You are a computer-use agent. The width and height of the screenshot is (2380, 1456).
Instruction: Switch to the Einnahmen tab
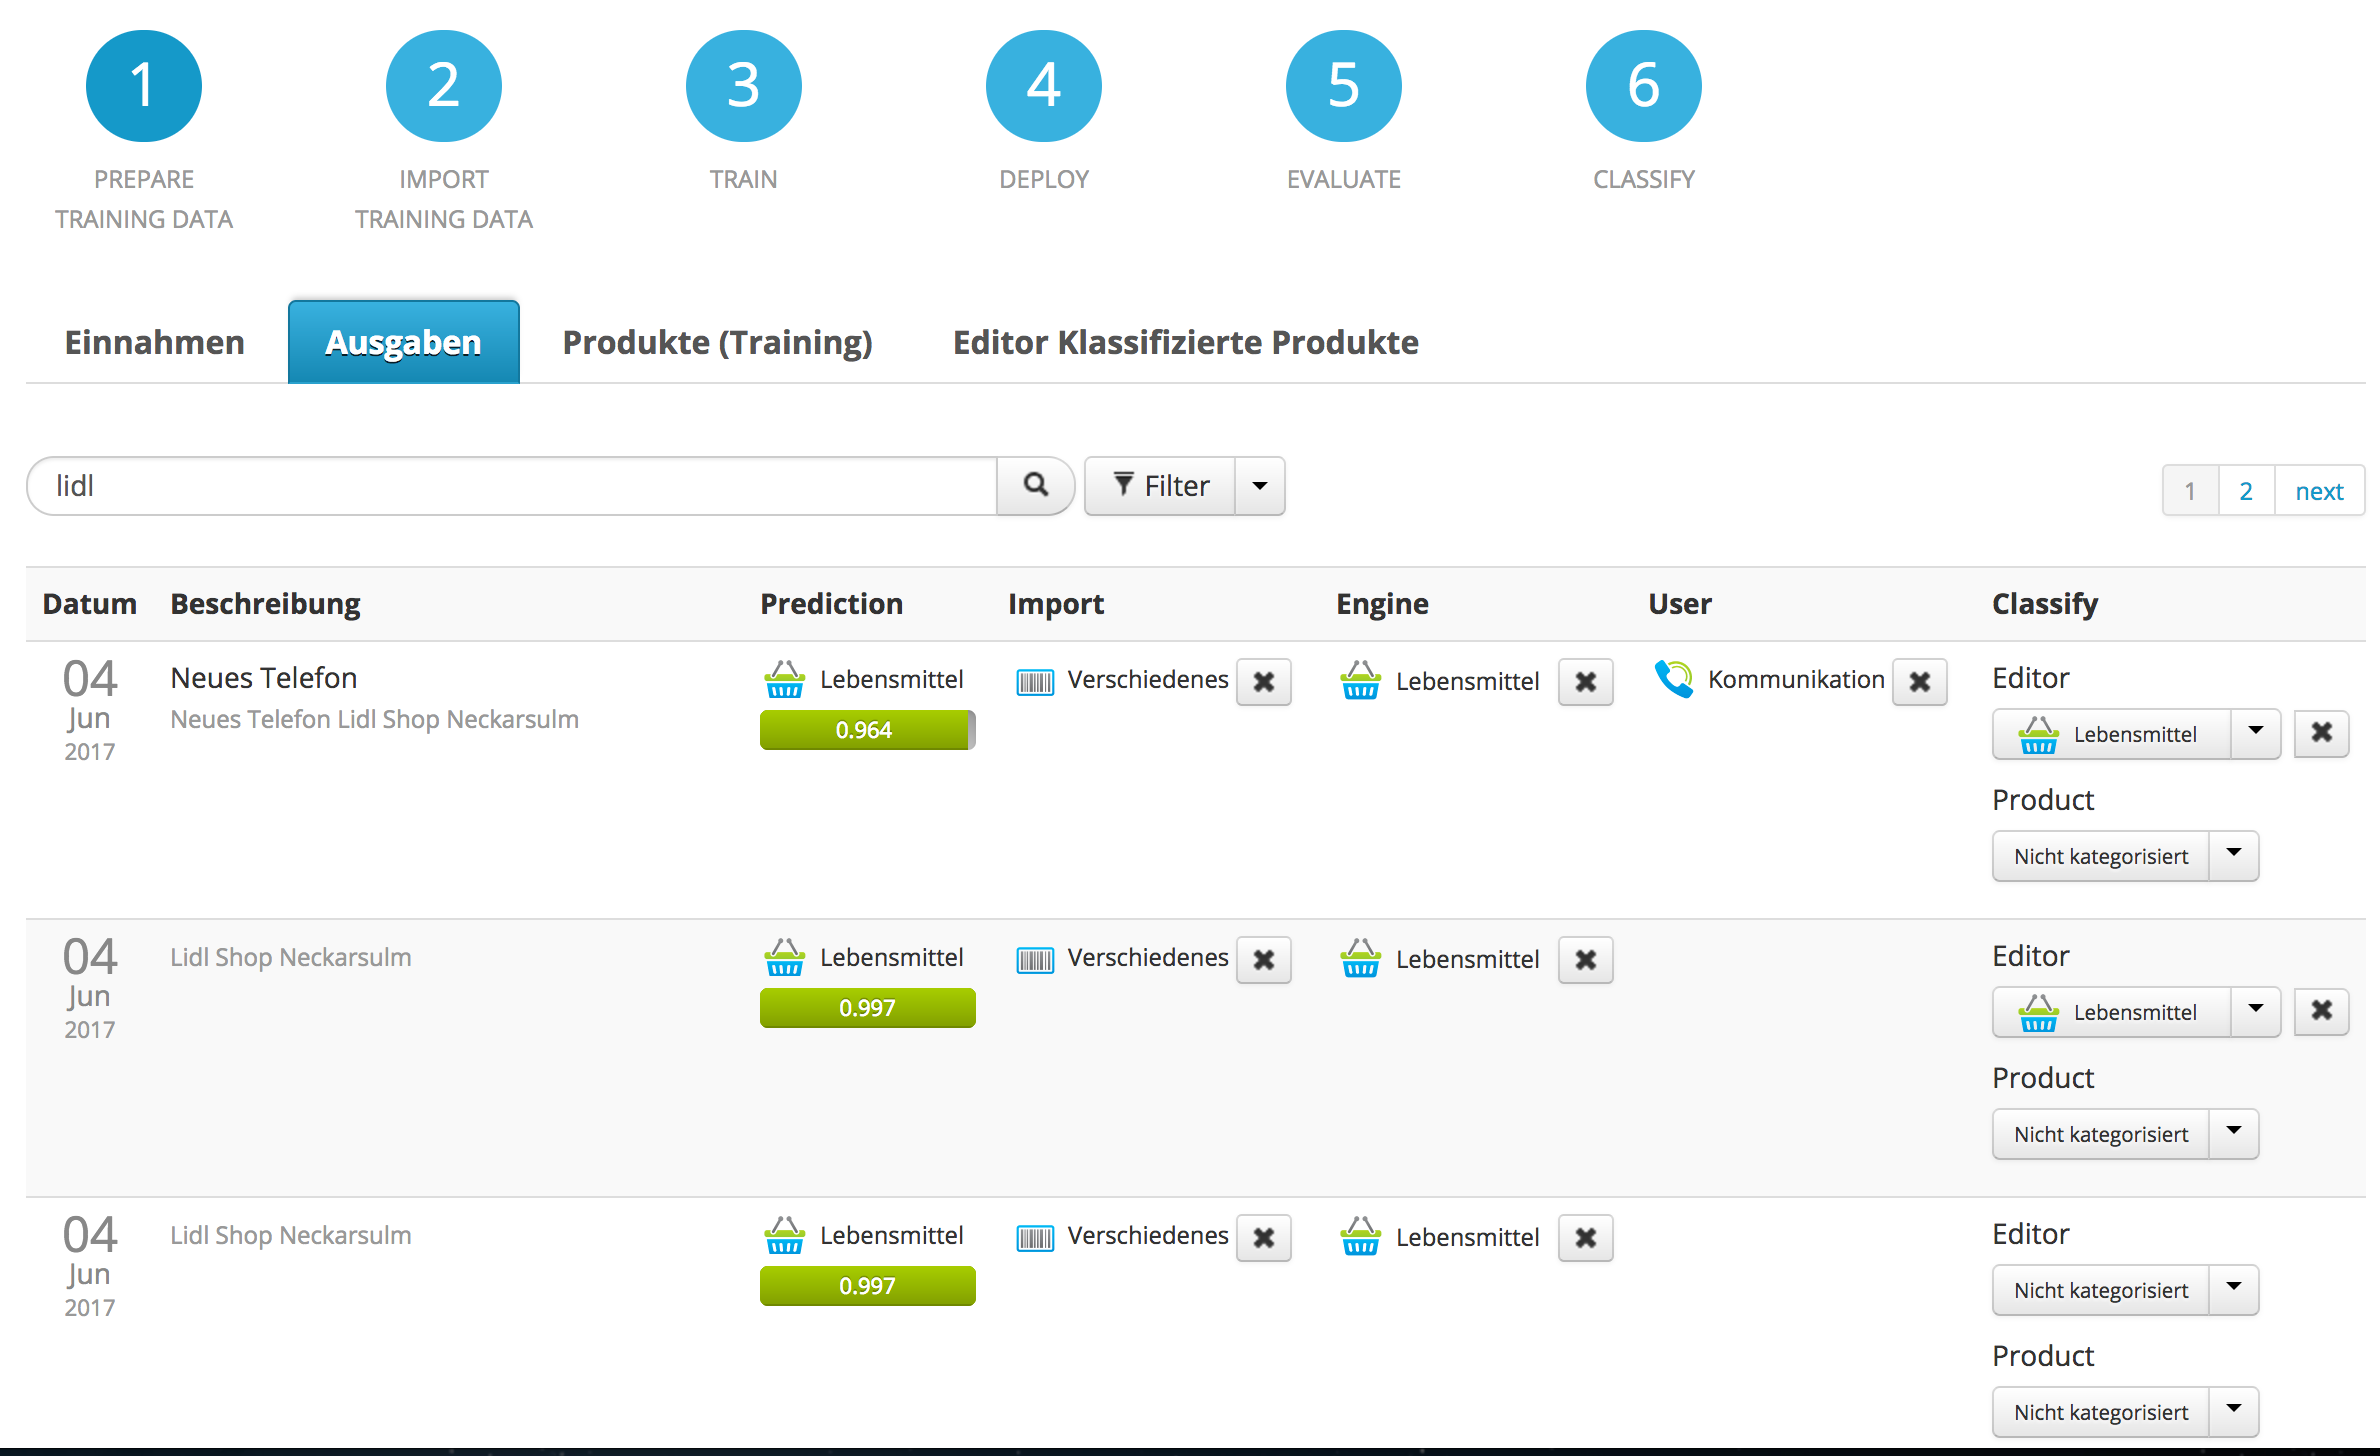pyautogui.click(x=155, y=342)
